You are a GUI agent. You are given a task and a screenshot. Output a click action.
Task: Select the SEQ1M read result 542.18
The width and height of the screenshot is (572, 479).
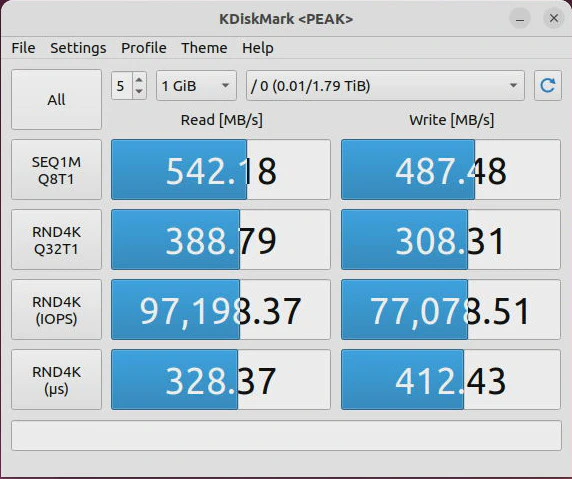point(221,170)
